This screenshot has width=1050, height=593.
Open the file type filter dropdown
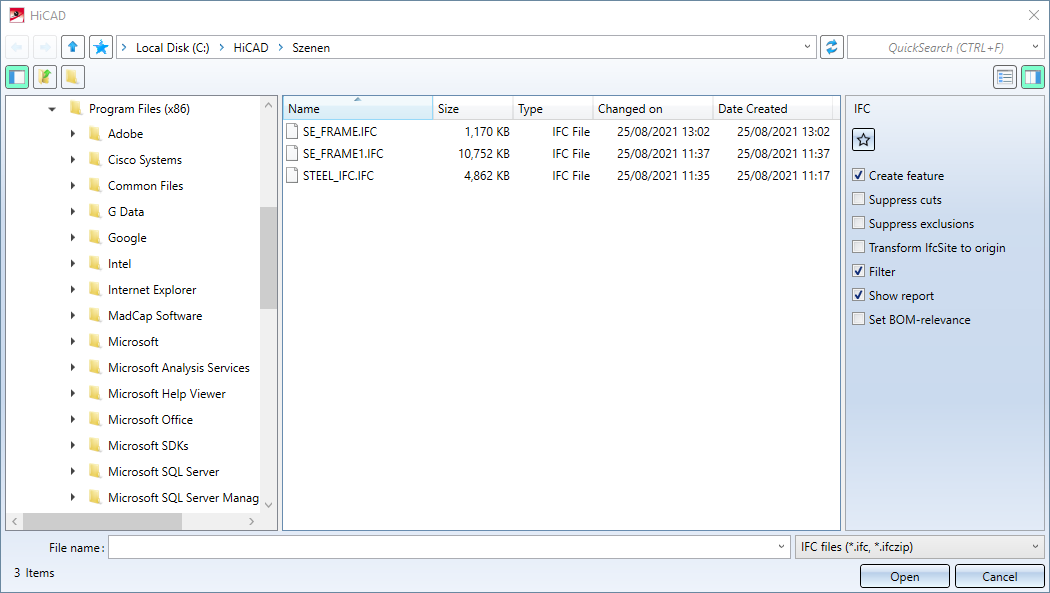point(1035,547)
